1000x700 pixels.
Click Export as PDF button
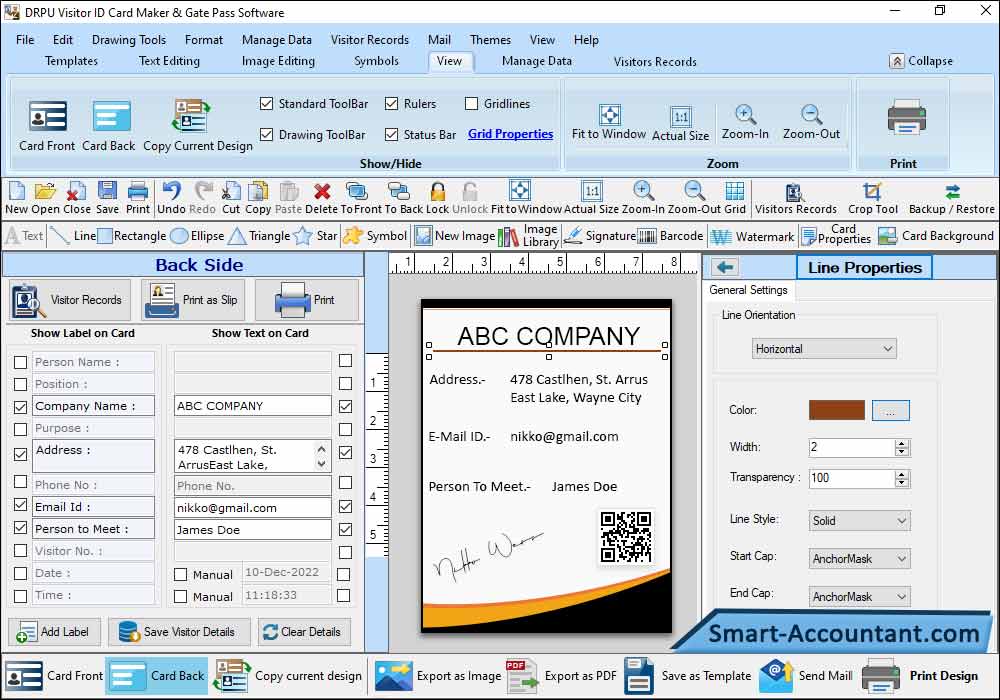tap(562, 676)
